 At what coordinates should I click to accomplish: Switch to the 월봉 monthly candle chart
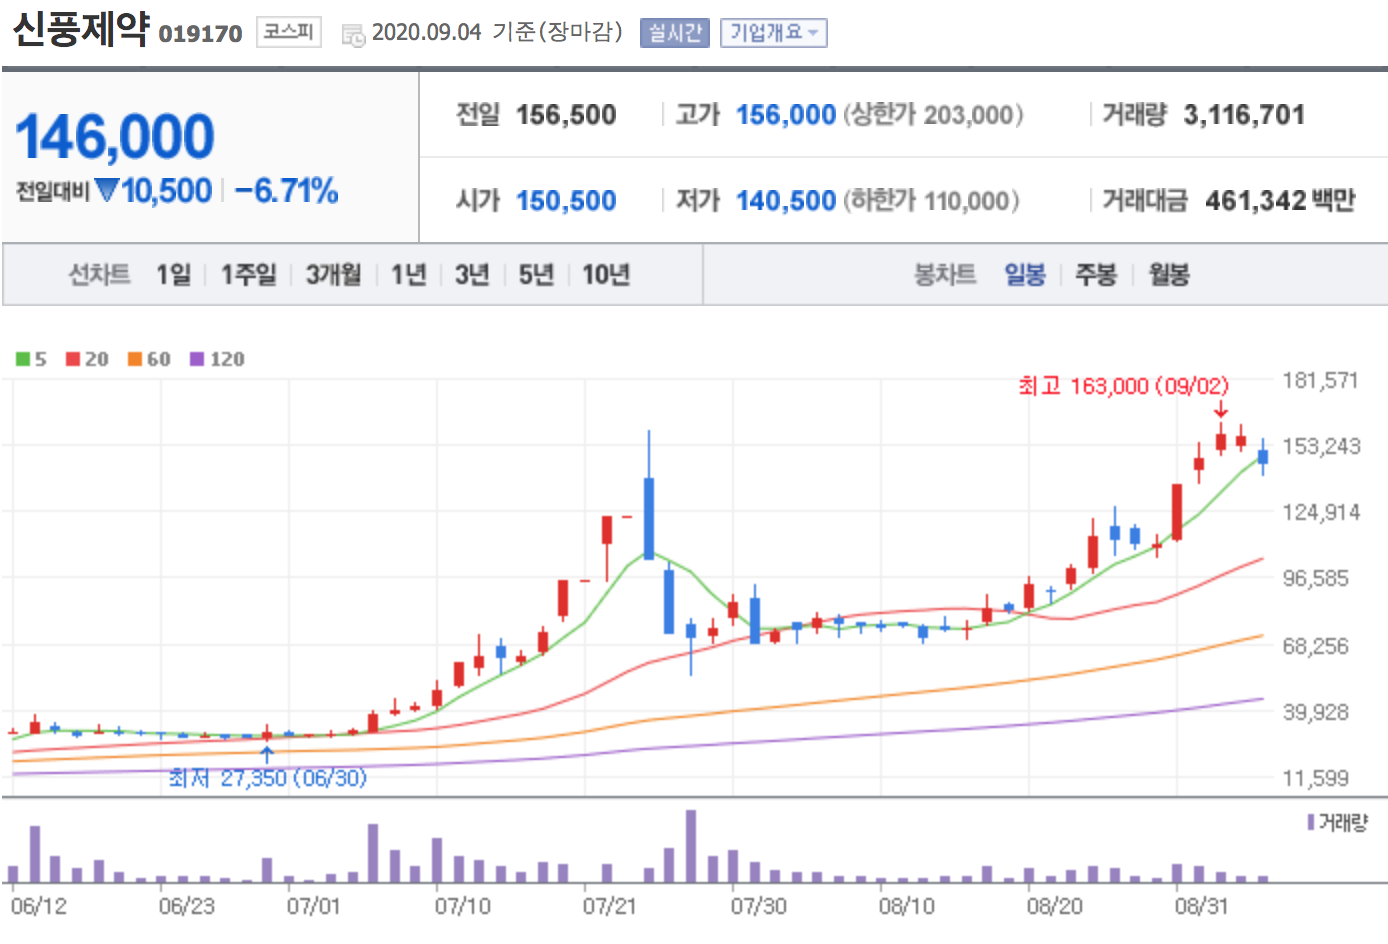click(x=1168, y=274)
